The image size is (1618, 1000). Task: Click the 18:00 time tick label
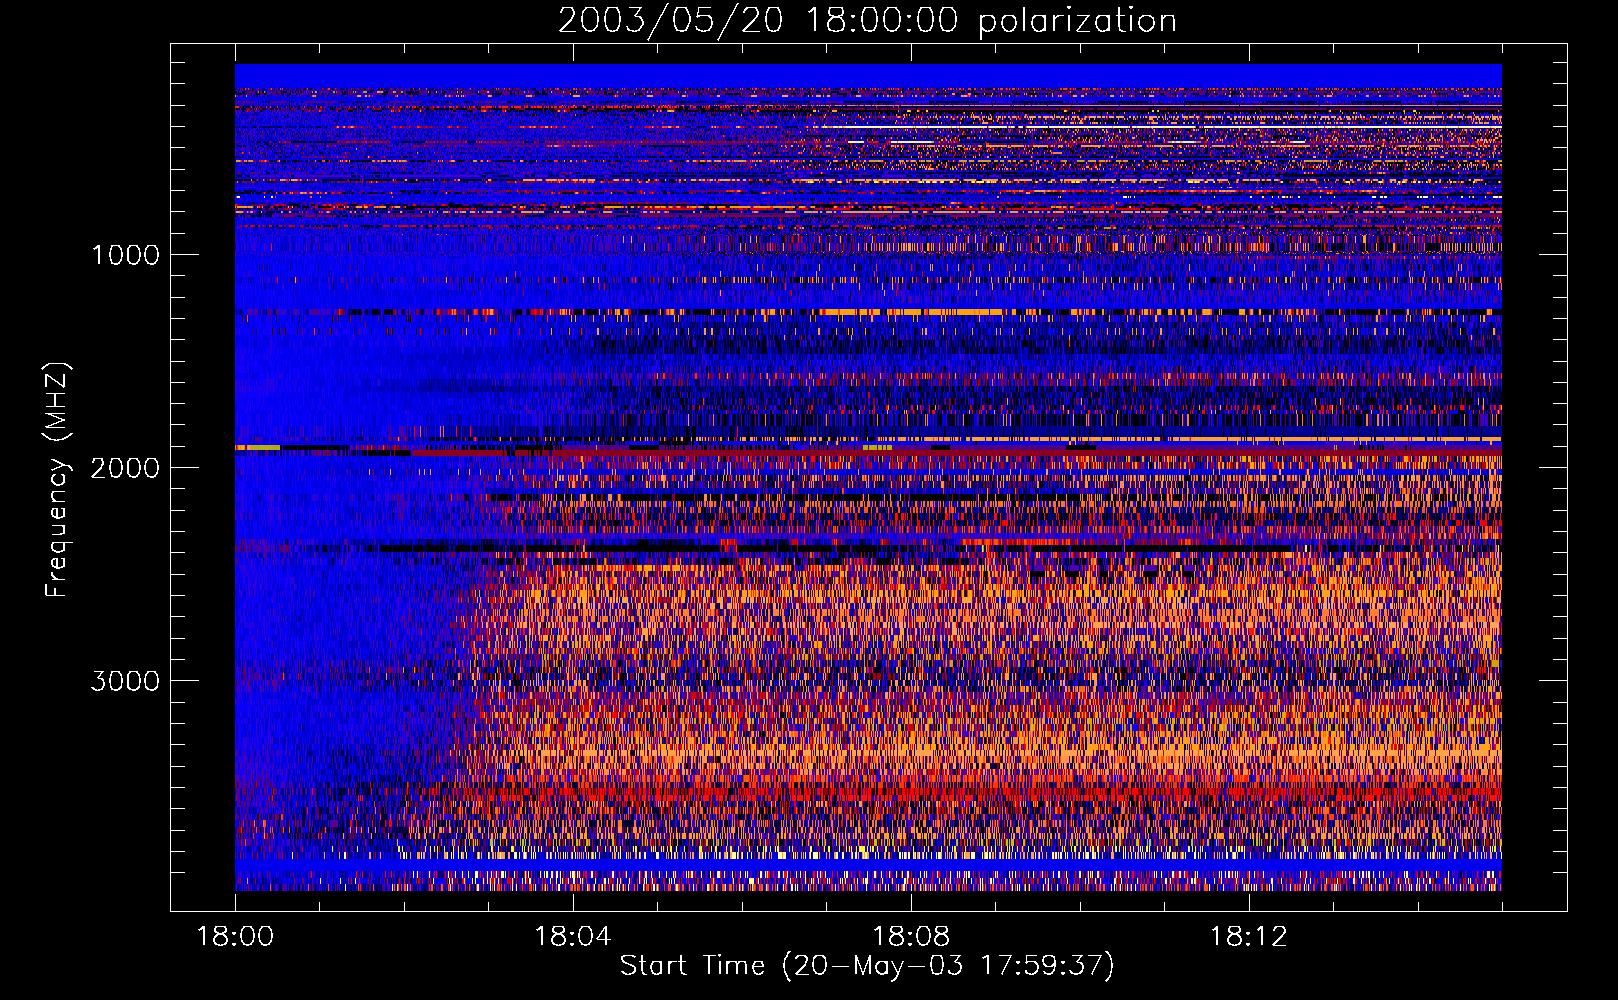coord(235,937)
